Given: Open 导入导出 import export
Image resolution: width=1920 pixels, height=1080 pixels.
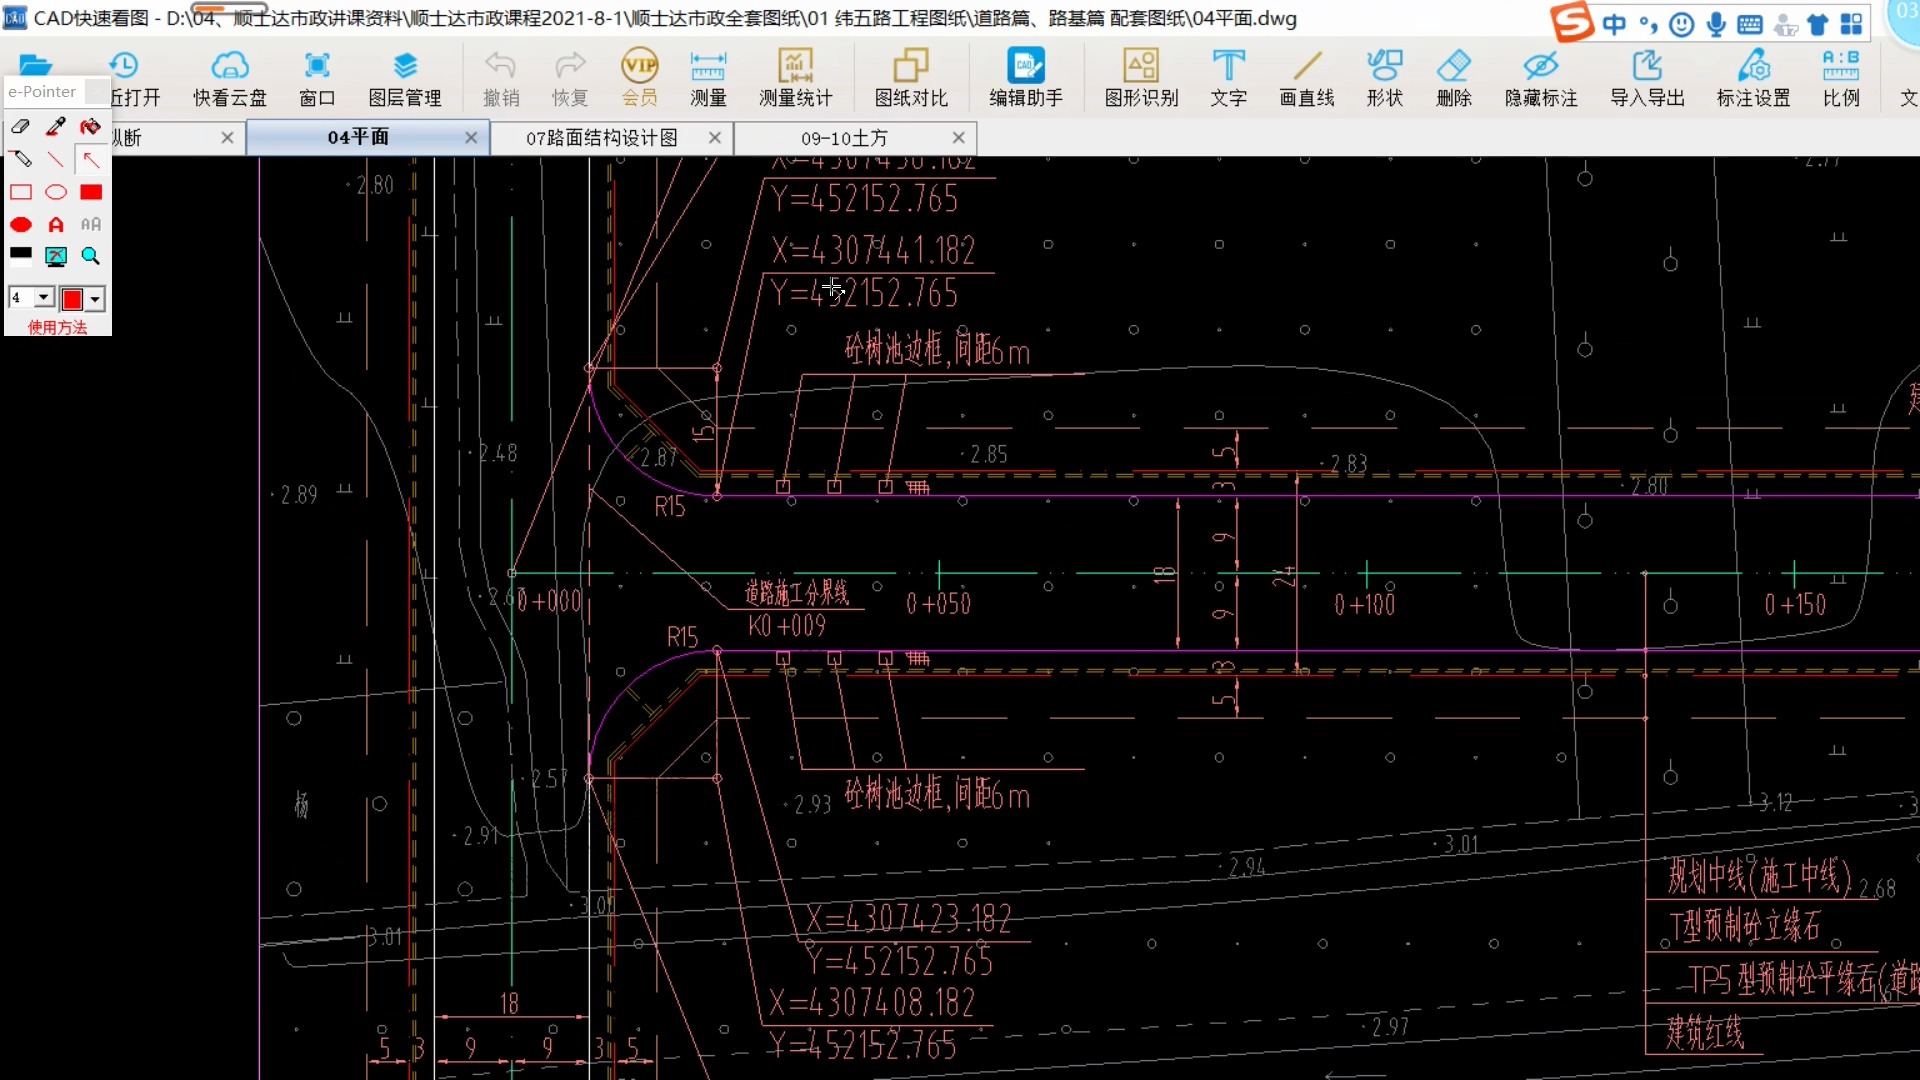Looking at the screenshot, I should tap(1647, 78).
